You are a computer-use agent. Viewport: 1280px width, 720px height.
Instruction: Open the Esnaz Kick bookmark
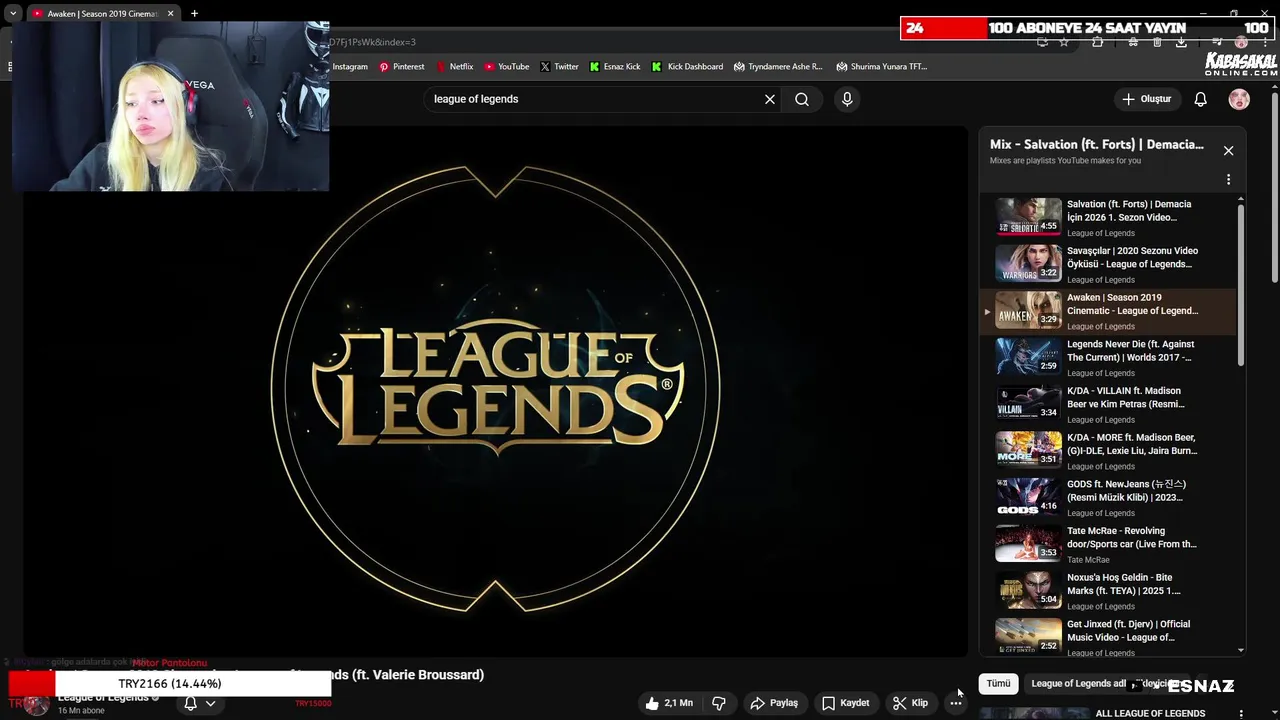coord(615,67)
